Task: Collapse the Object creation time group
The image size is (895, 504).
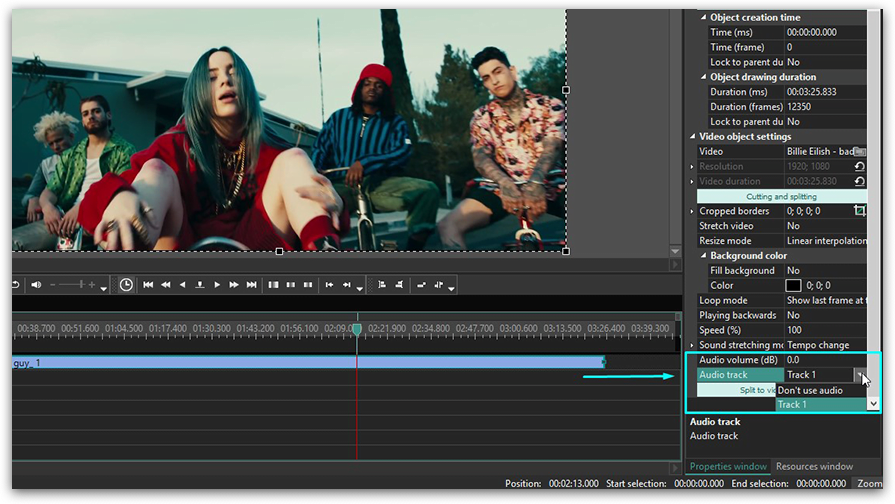Action: point(703,18)
